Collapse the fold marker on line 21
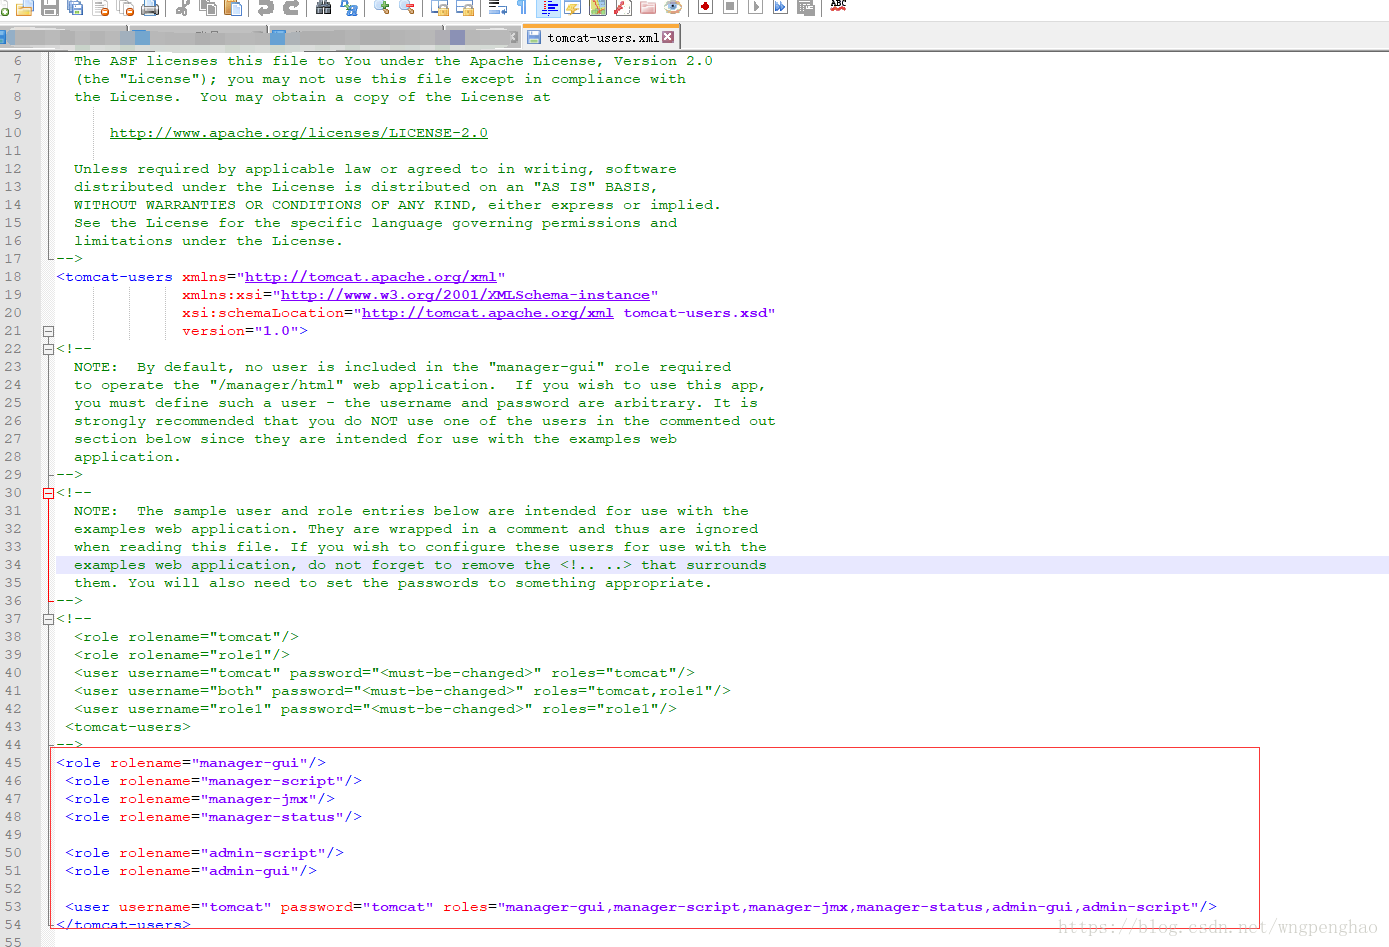This screenshot has width=1389, height=947. [48, 331]
